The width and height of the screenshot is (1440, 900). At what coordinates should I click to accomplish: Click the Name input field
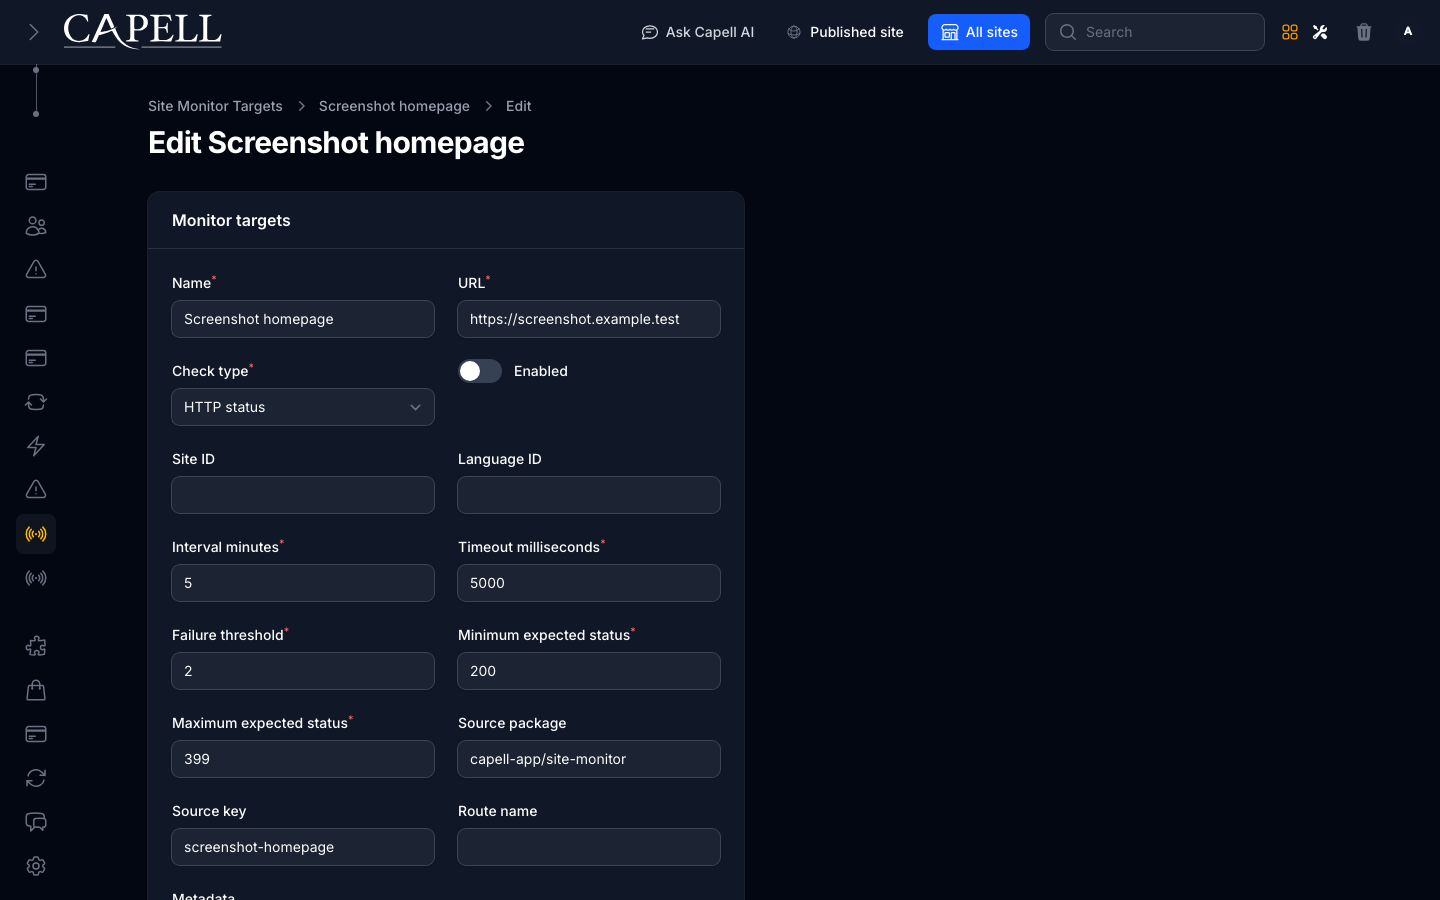[303, 319]
